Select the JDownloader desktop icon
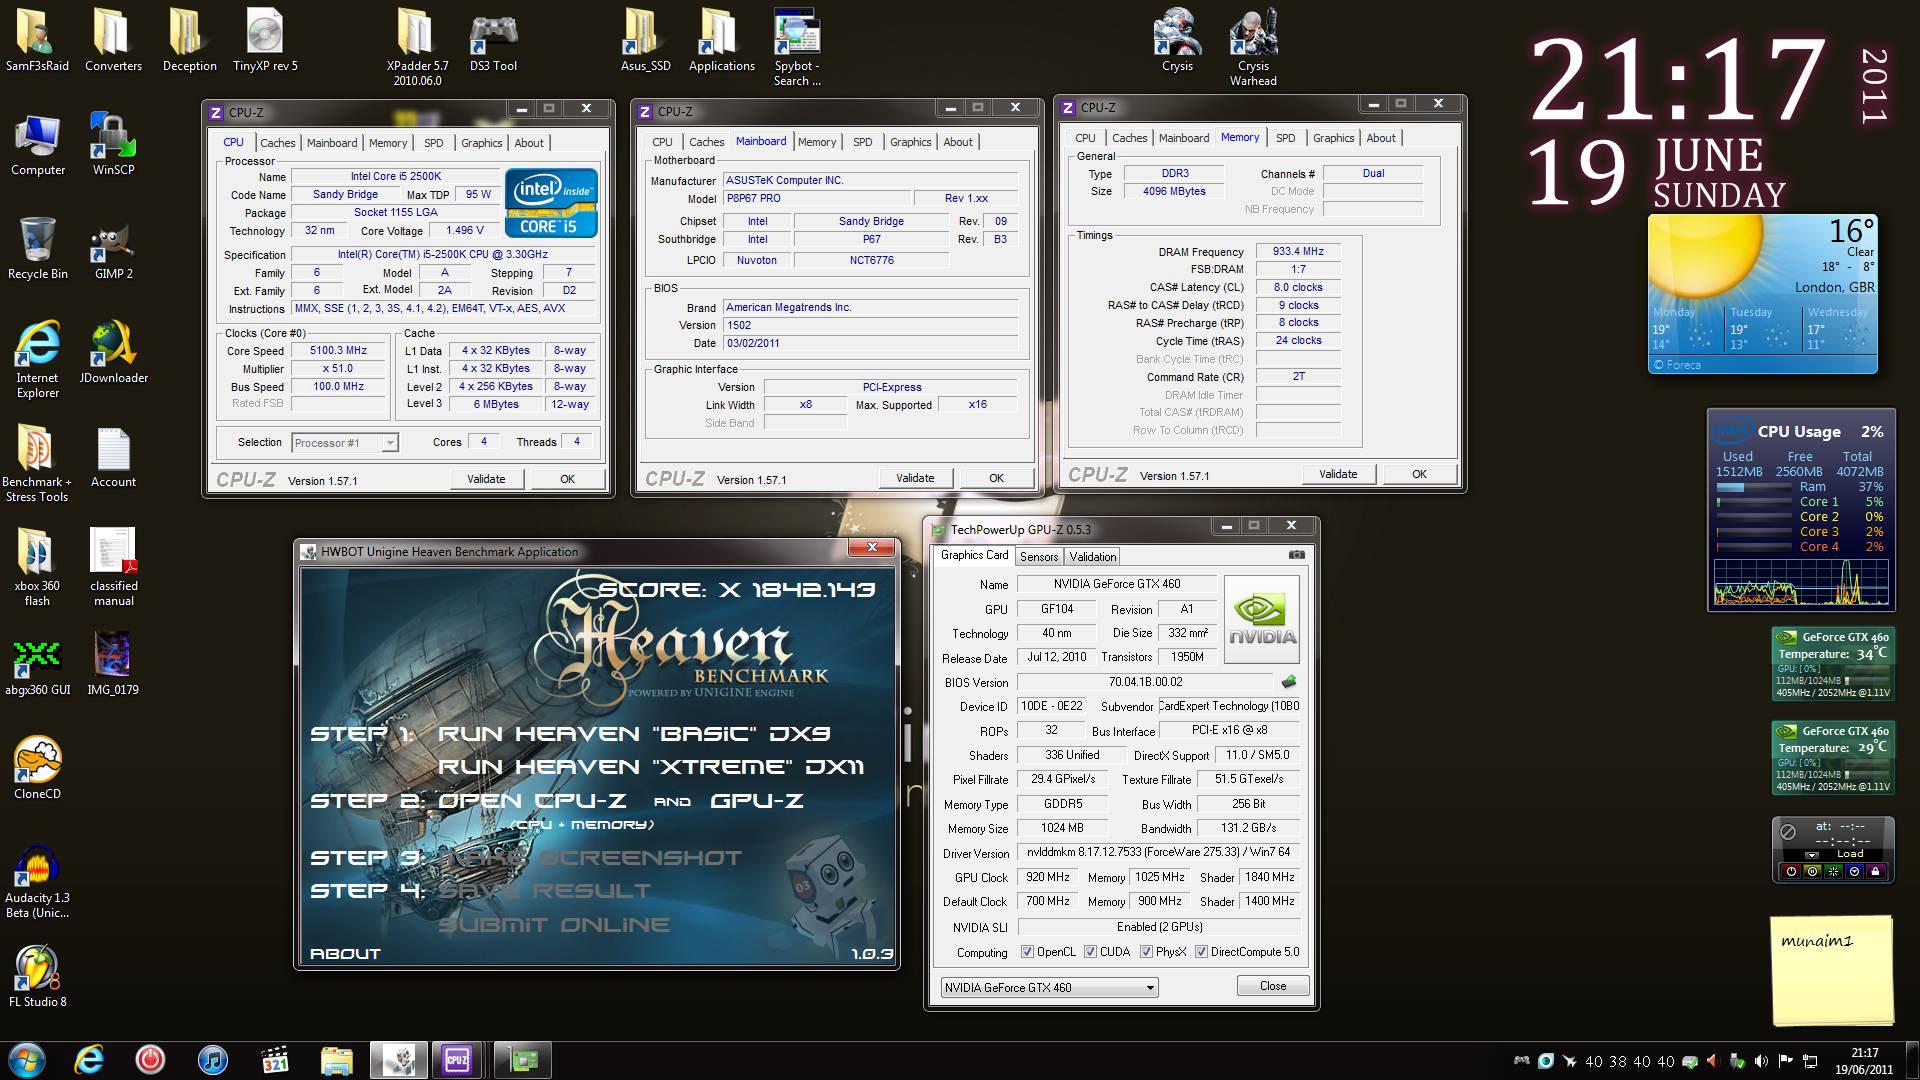 113,352
